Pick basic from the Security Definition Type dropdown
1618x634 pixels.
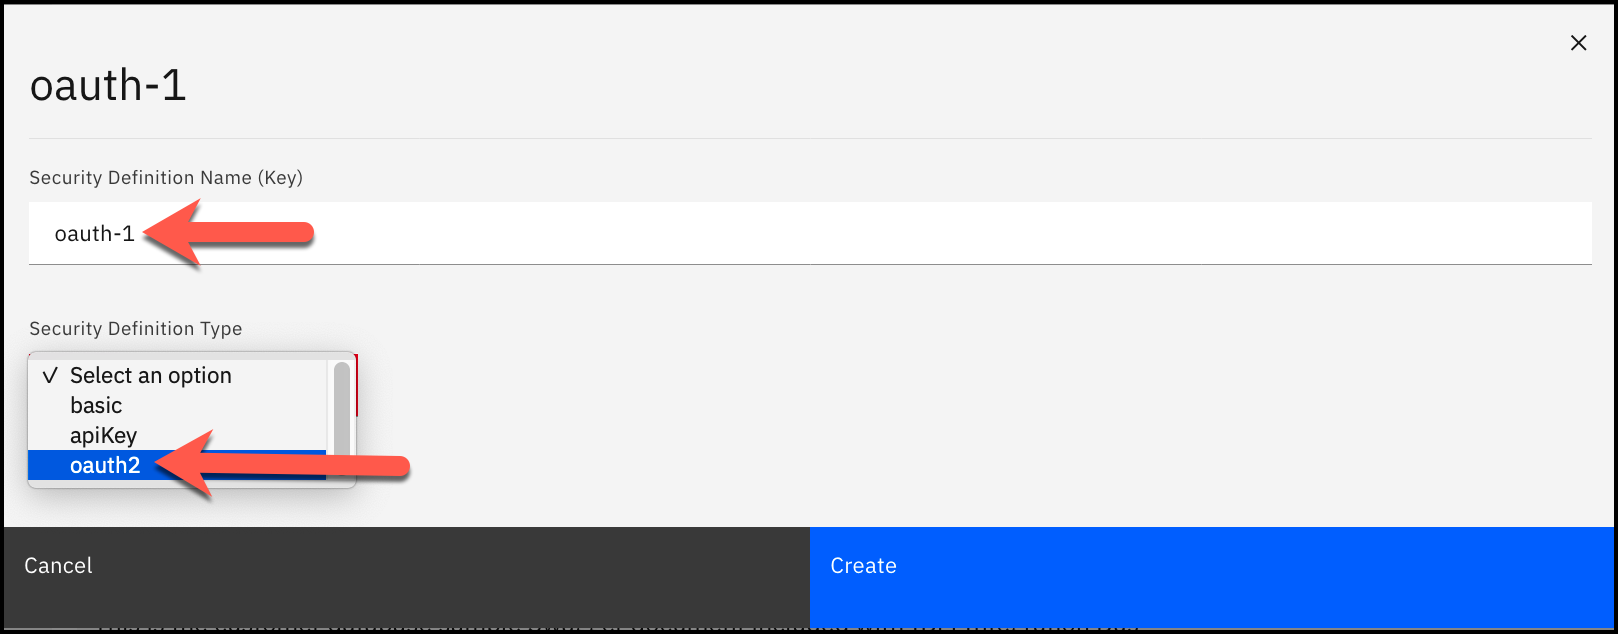[x=95, y=405]
